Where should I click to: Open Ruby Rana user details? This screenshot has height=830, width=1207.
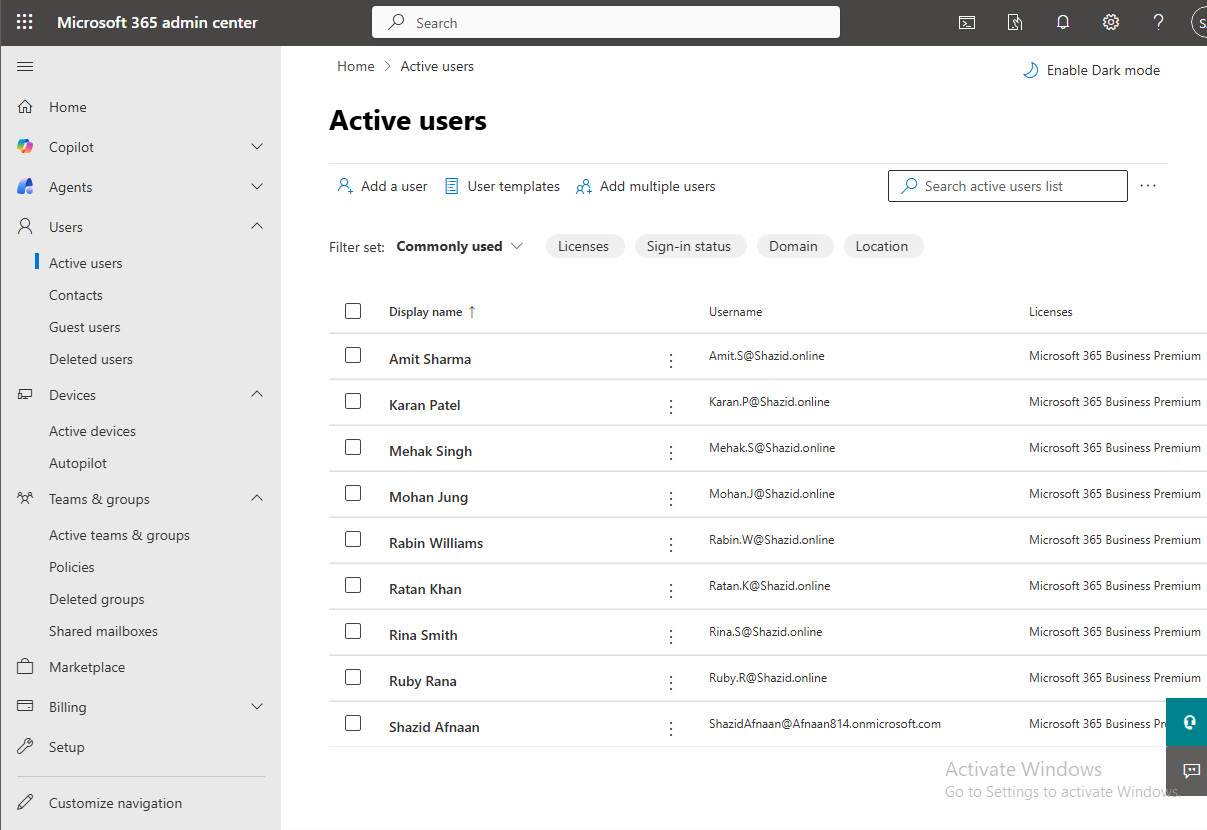tap(423, 681)
